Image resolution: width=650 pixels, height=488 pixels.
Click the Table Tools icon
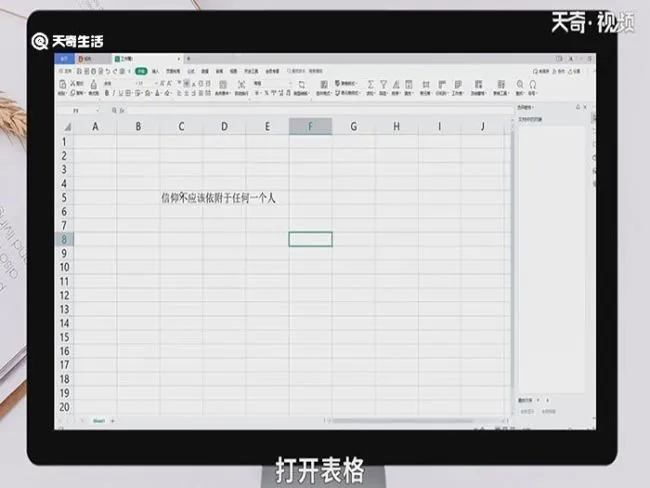tap(501, 85)
